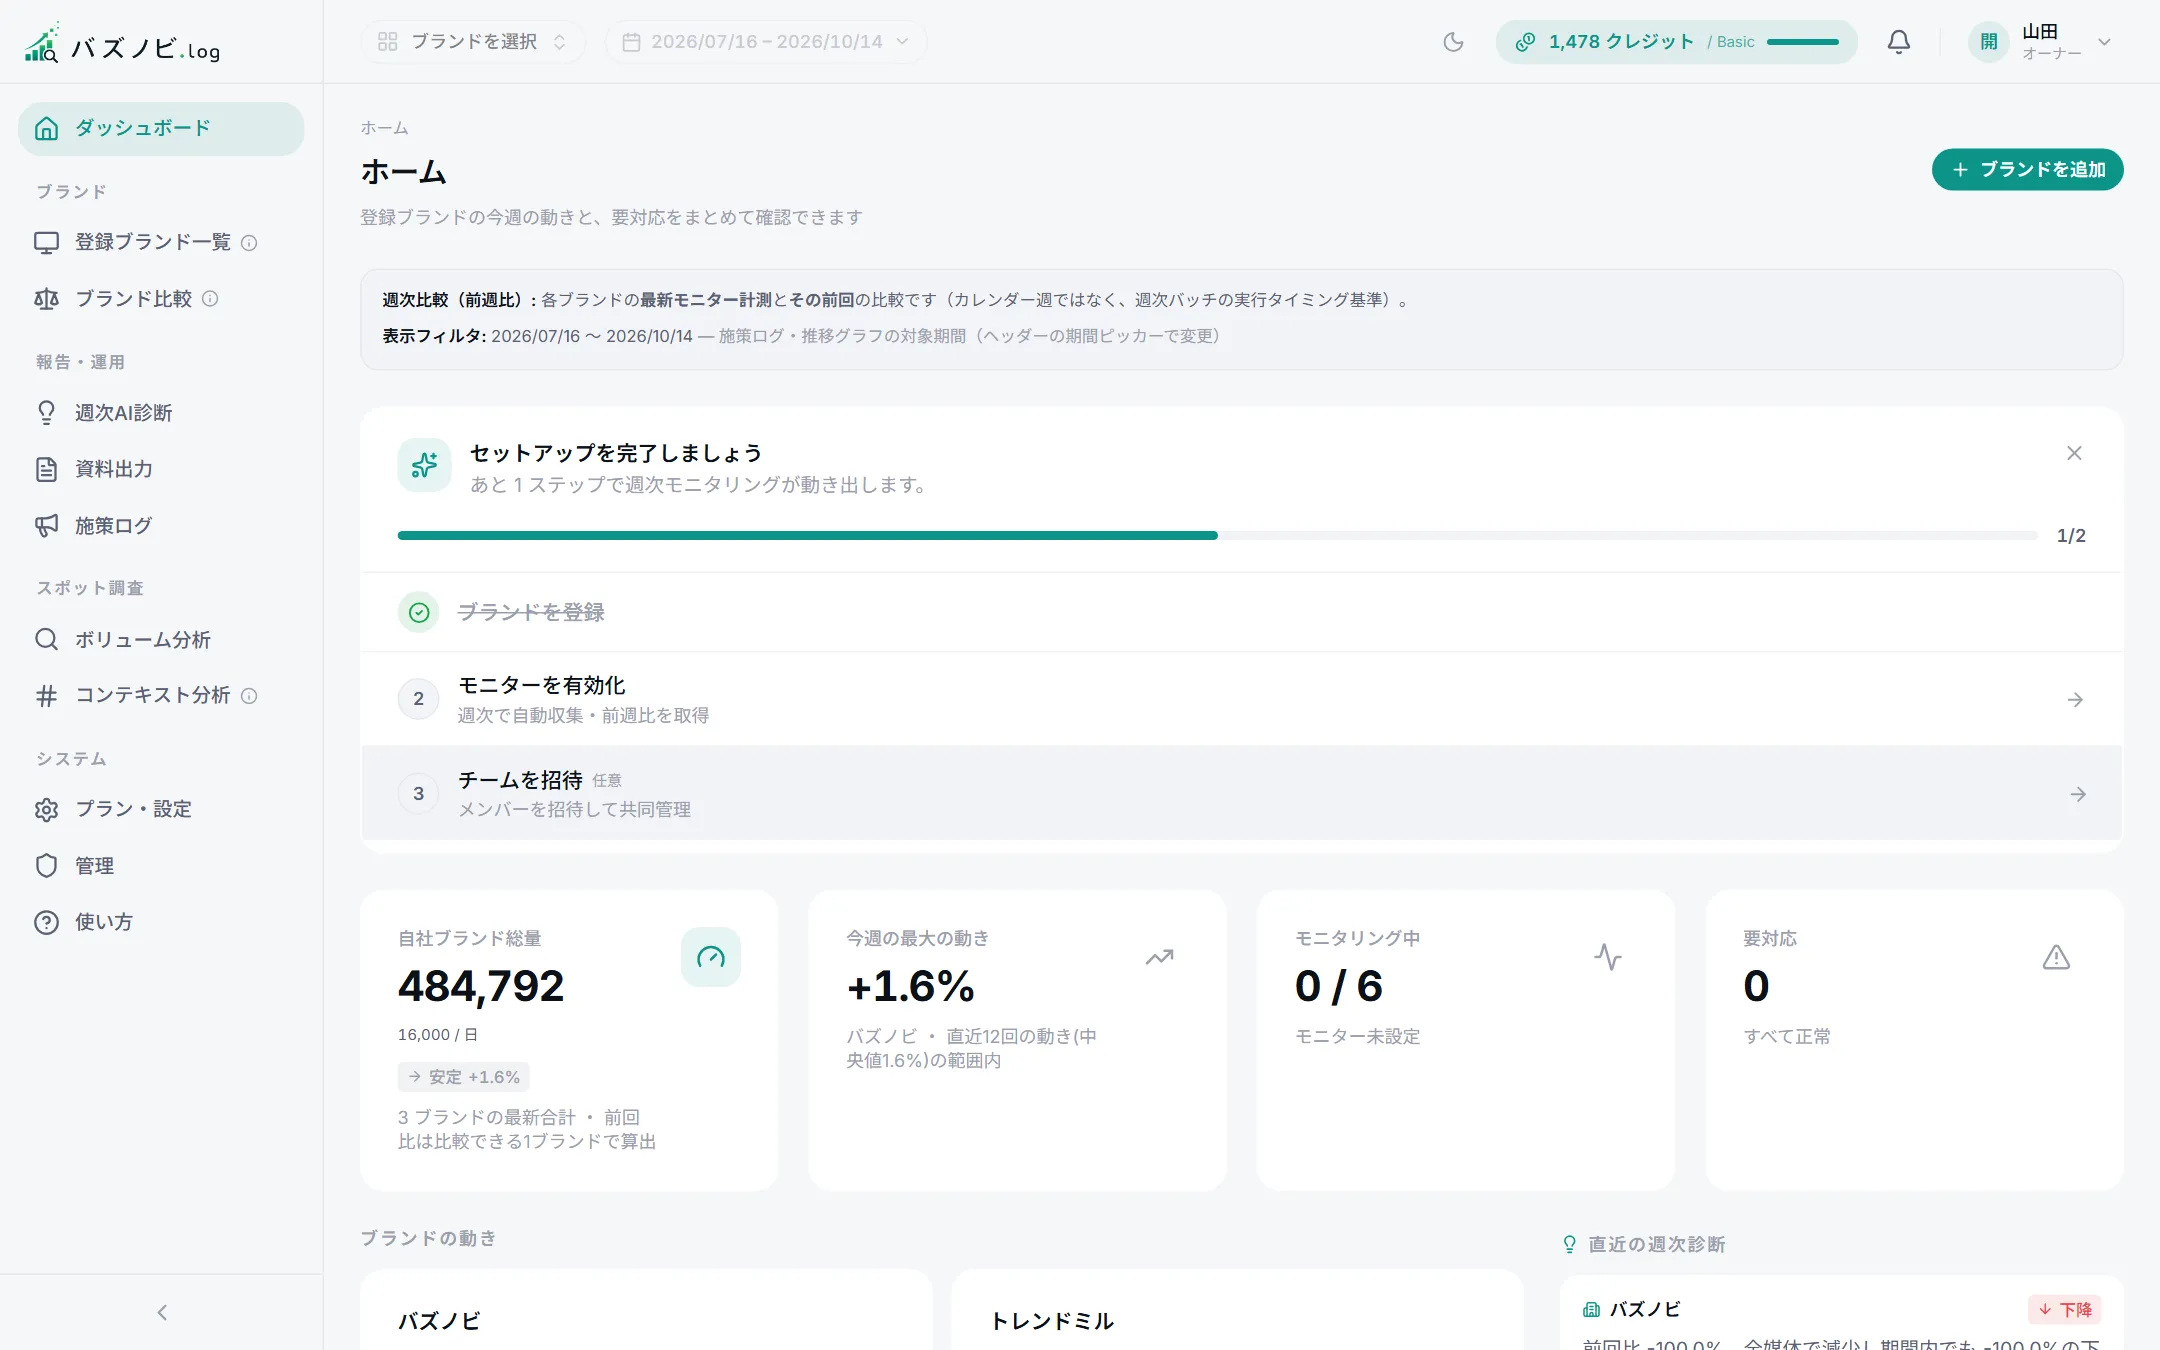Click the モニター未設定 status text

pyautogui.click(x=1357, y=1037)
